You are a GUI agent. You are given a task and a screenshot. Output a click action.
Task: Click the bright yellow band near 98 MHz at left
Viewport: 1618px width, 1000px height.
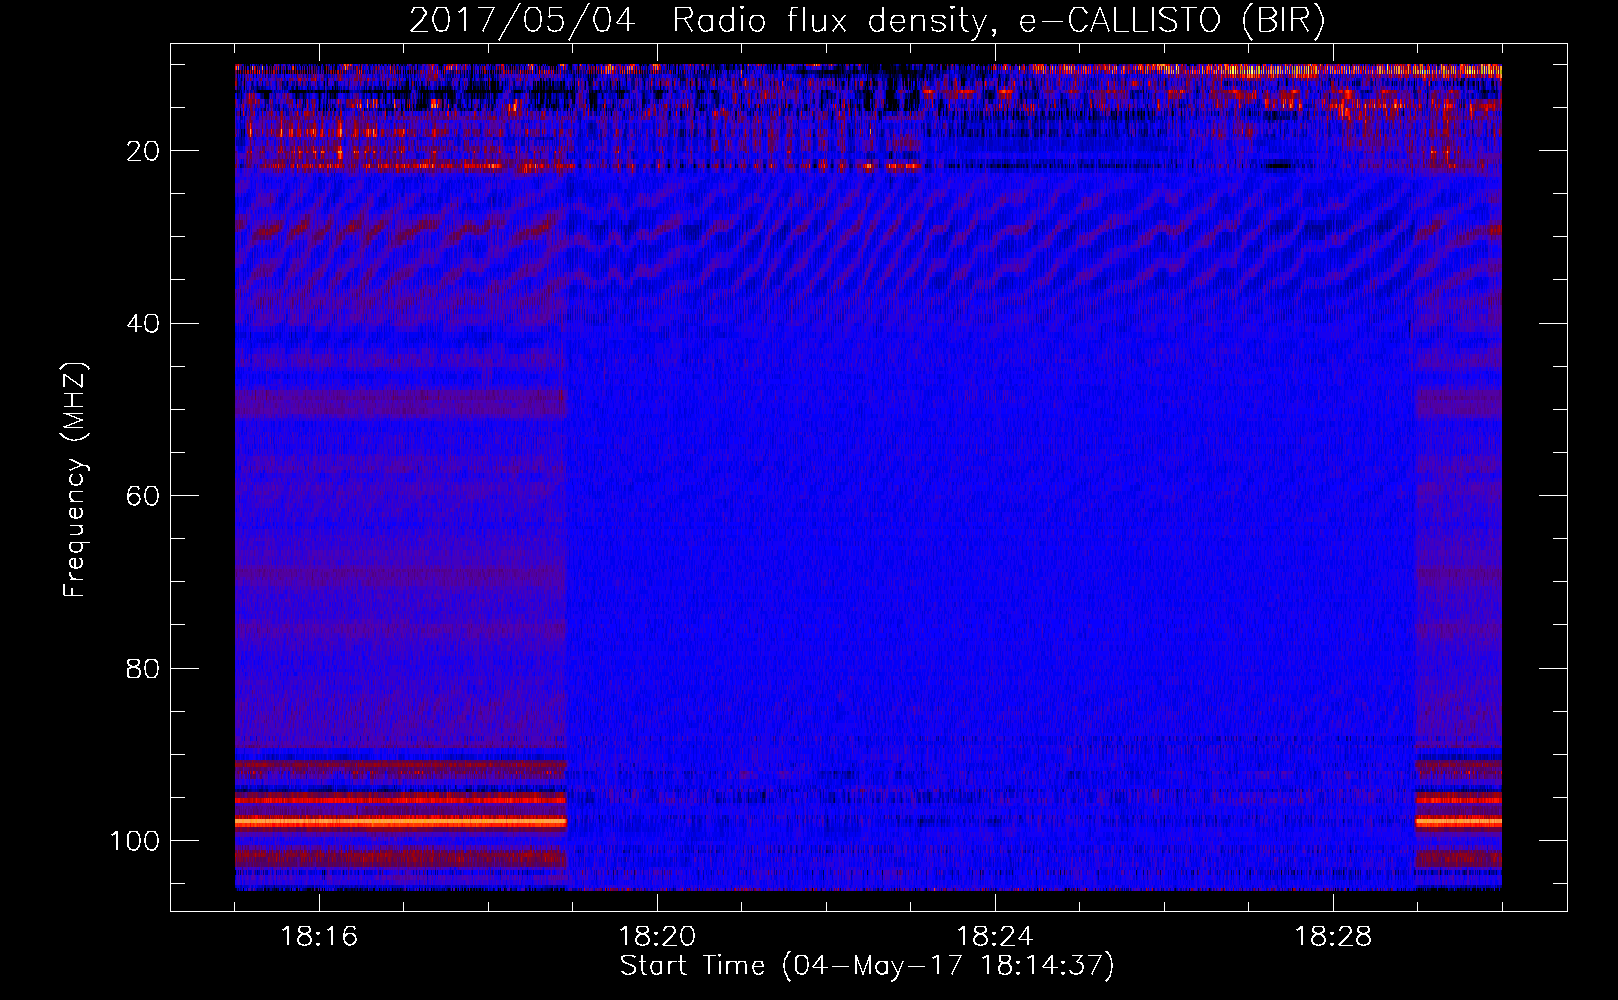click(x=401, y=822)
